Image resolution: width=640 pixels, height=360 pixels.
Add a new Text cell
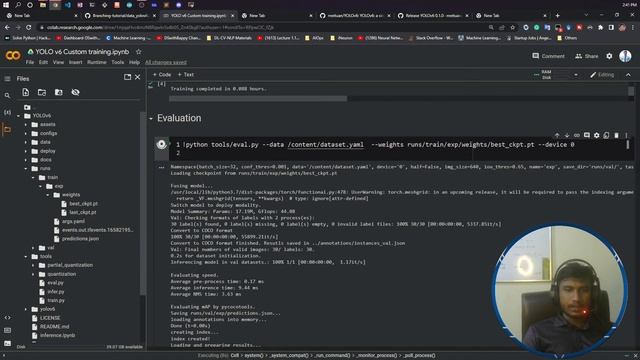click(186, 75)
